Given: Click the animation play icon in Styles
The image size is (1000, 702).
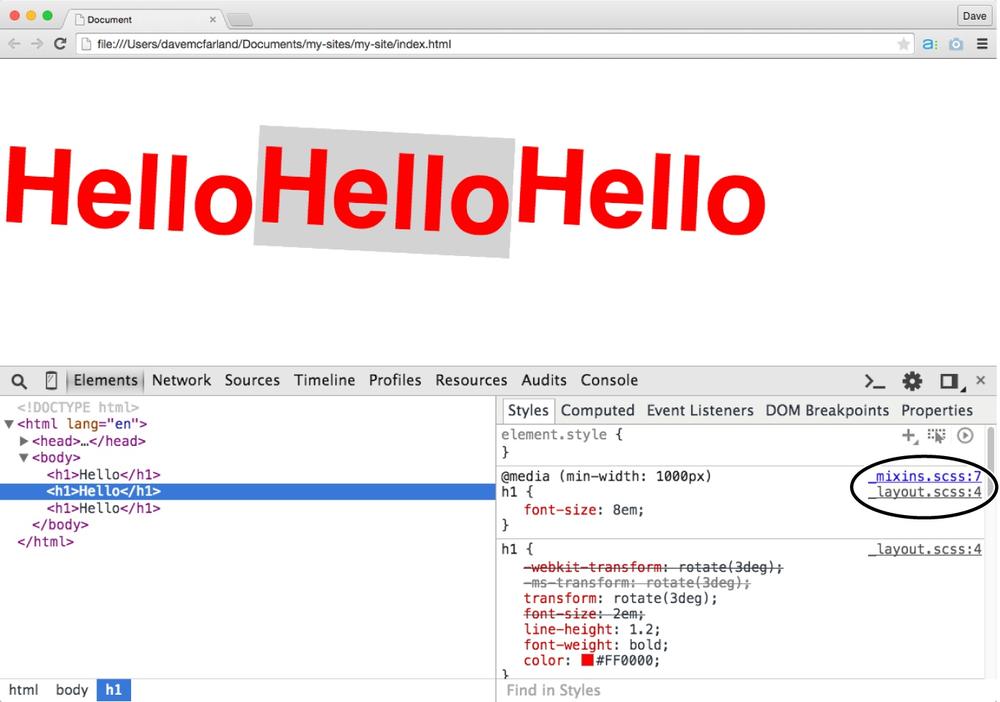Looking at the screenshot, I should pos(965,435).
